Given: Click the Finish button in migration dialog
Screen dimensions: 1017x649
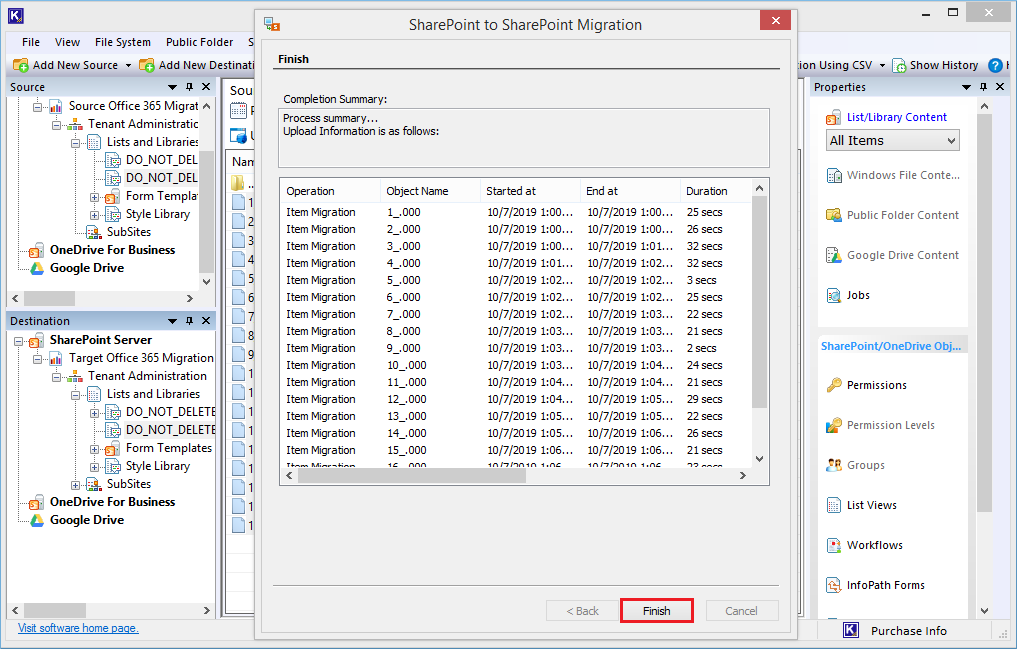Looking at the screenshot, I should [656, 611].
